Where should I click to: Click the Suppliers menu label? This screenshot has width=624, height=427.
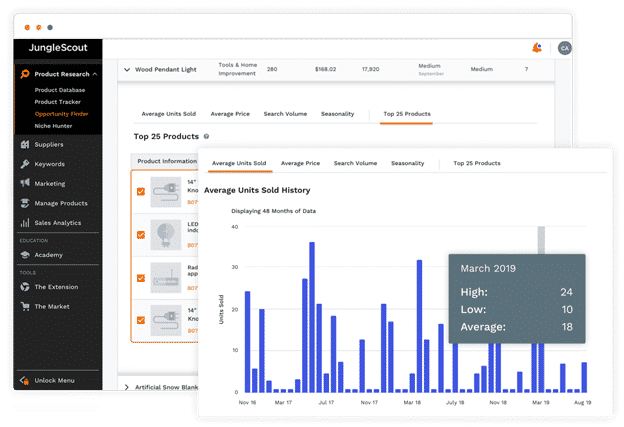point(49,144)
